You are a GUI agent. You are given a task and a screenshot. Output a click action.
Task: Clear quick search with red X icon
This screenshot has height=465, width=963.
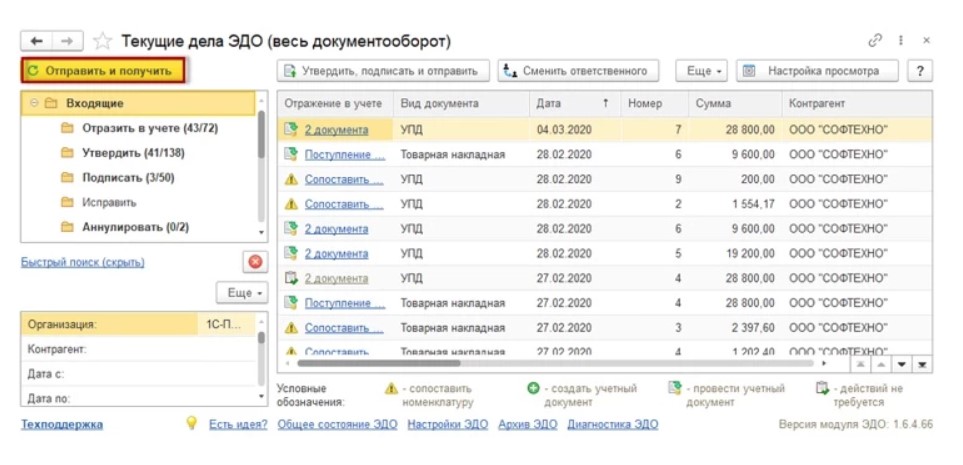(255, 262)
